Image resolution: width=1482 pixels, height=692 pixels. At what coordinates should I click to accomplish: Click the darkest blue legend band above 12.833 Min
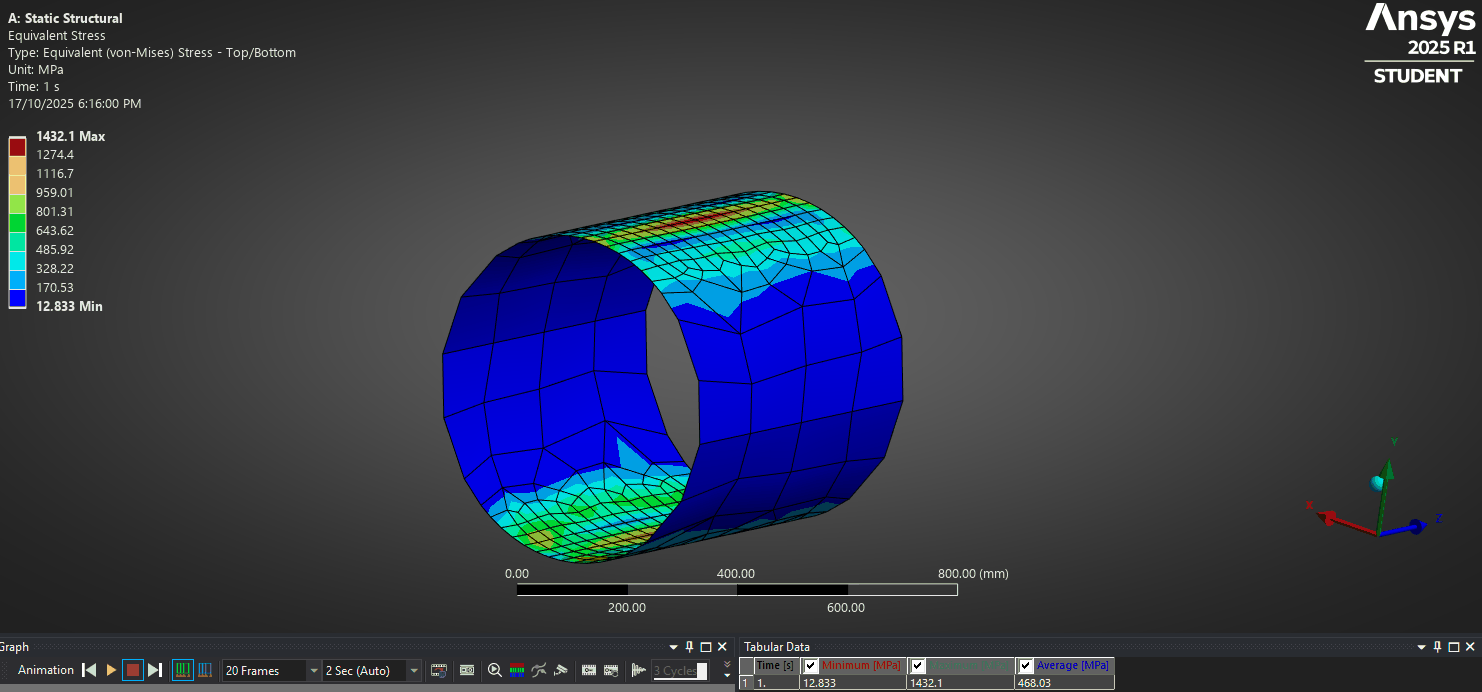(x=17, y=298)
